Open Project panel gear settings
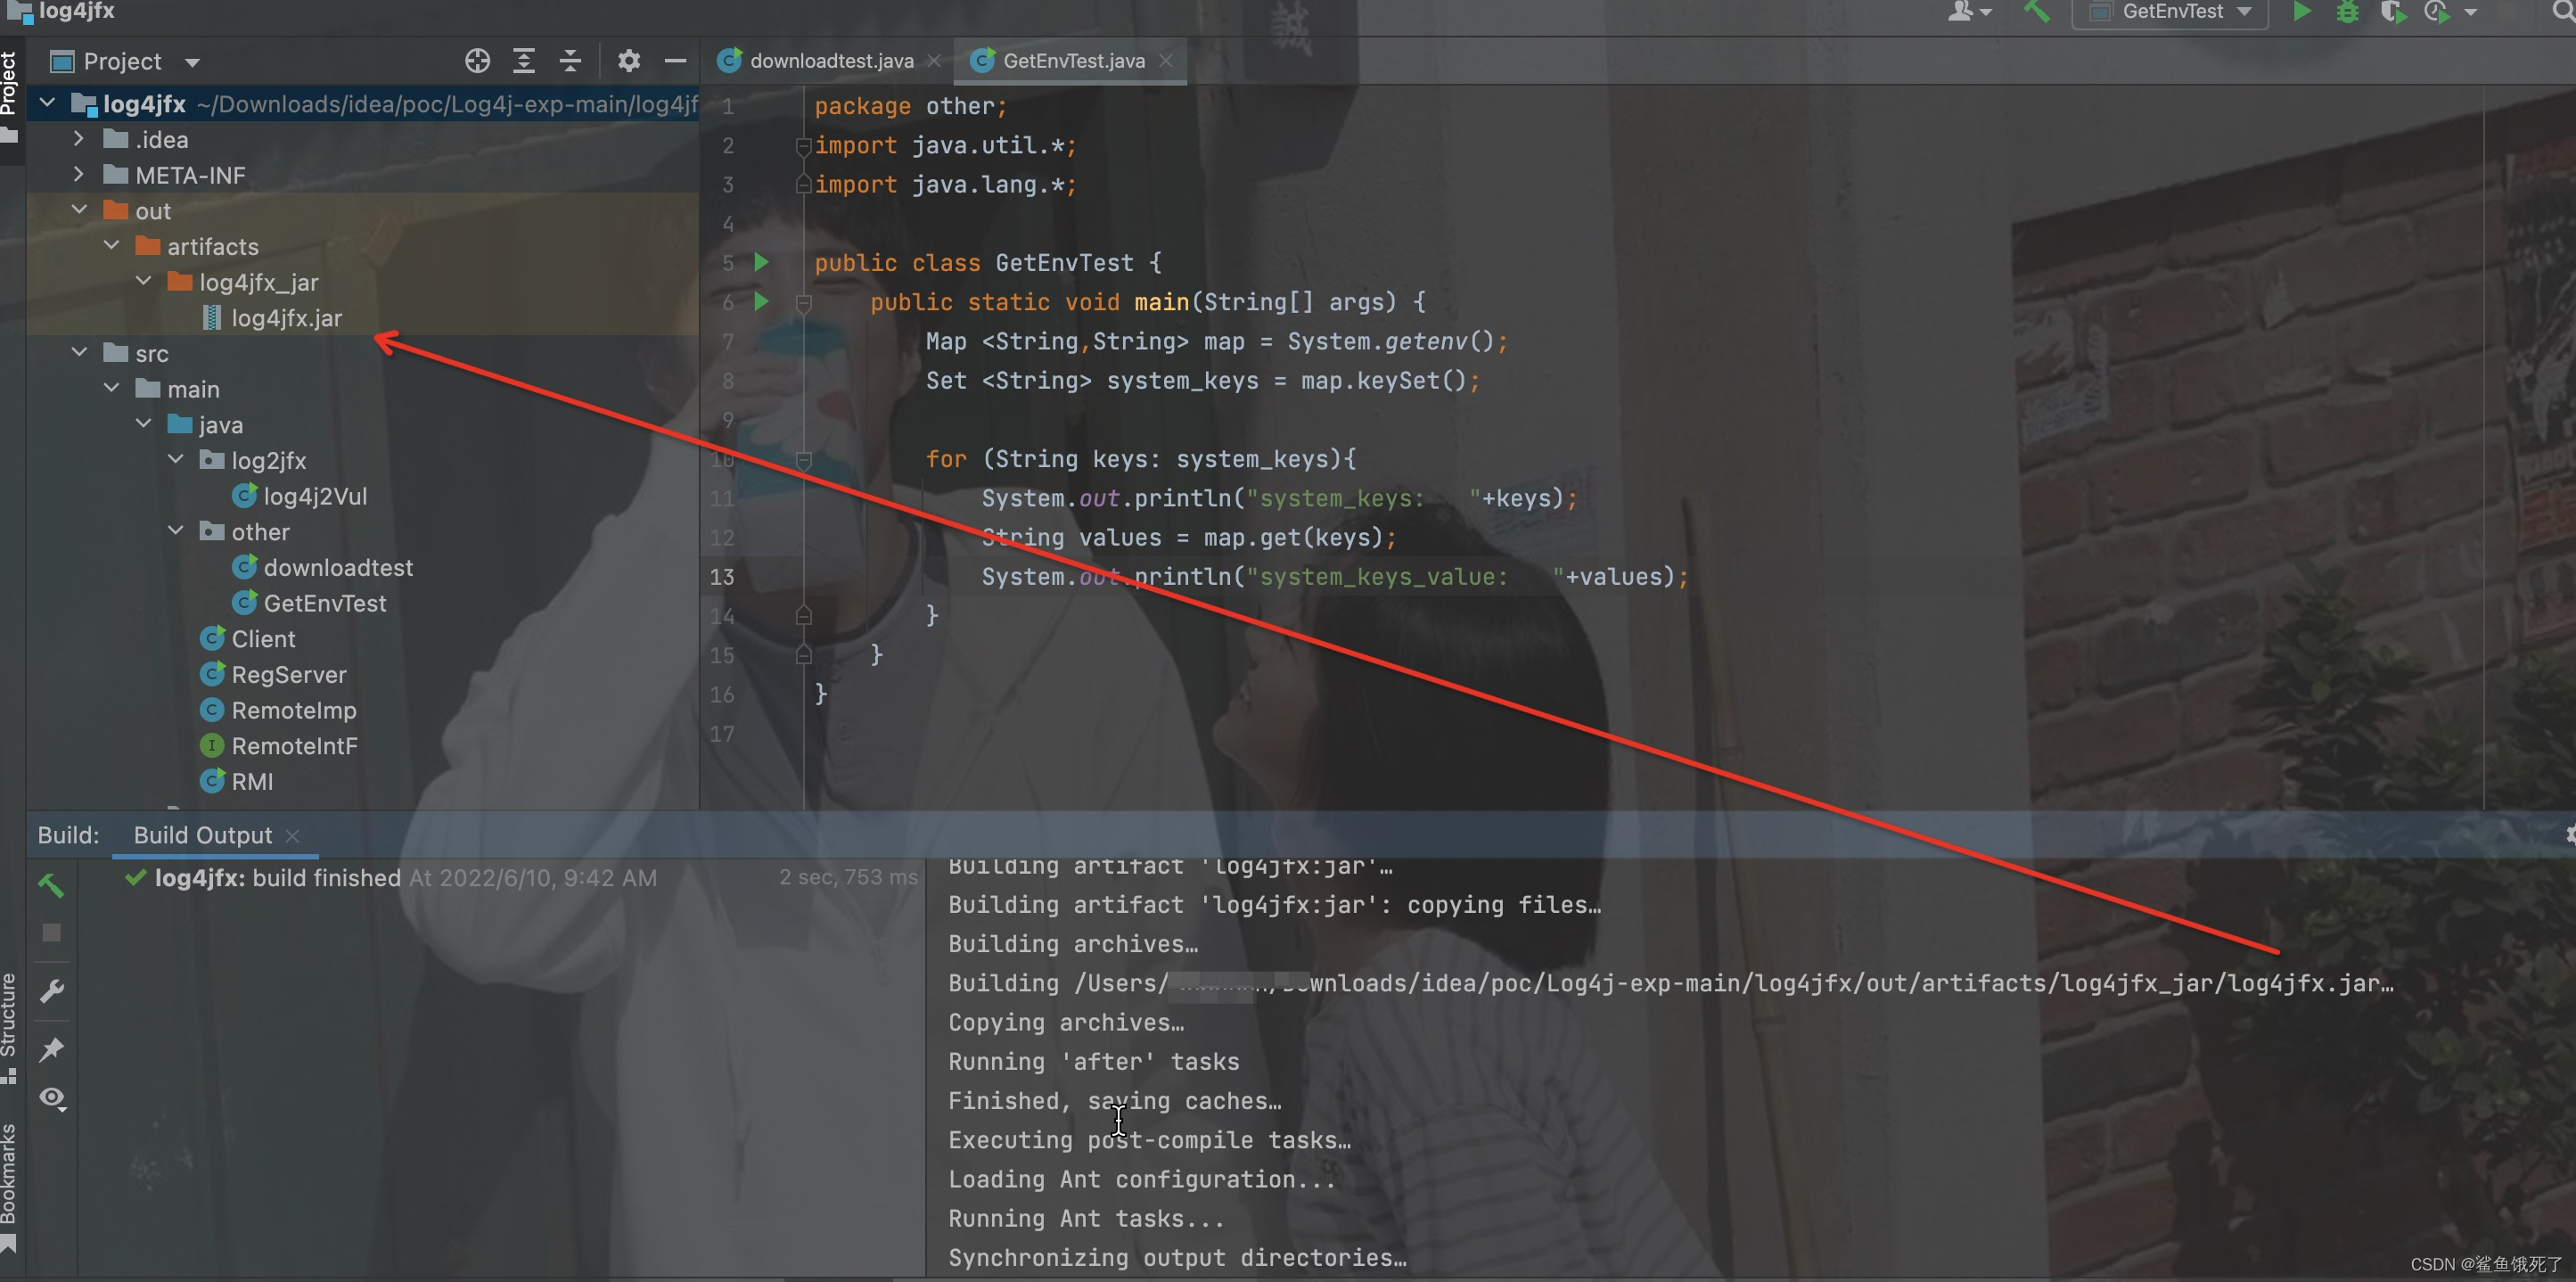 point(628,61)
